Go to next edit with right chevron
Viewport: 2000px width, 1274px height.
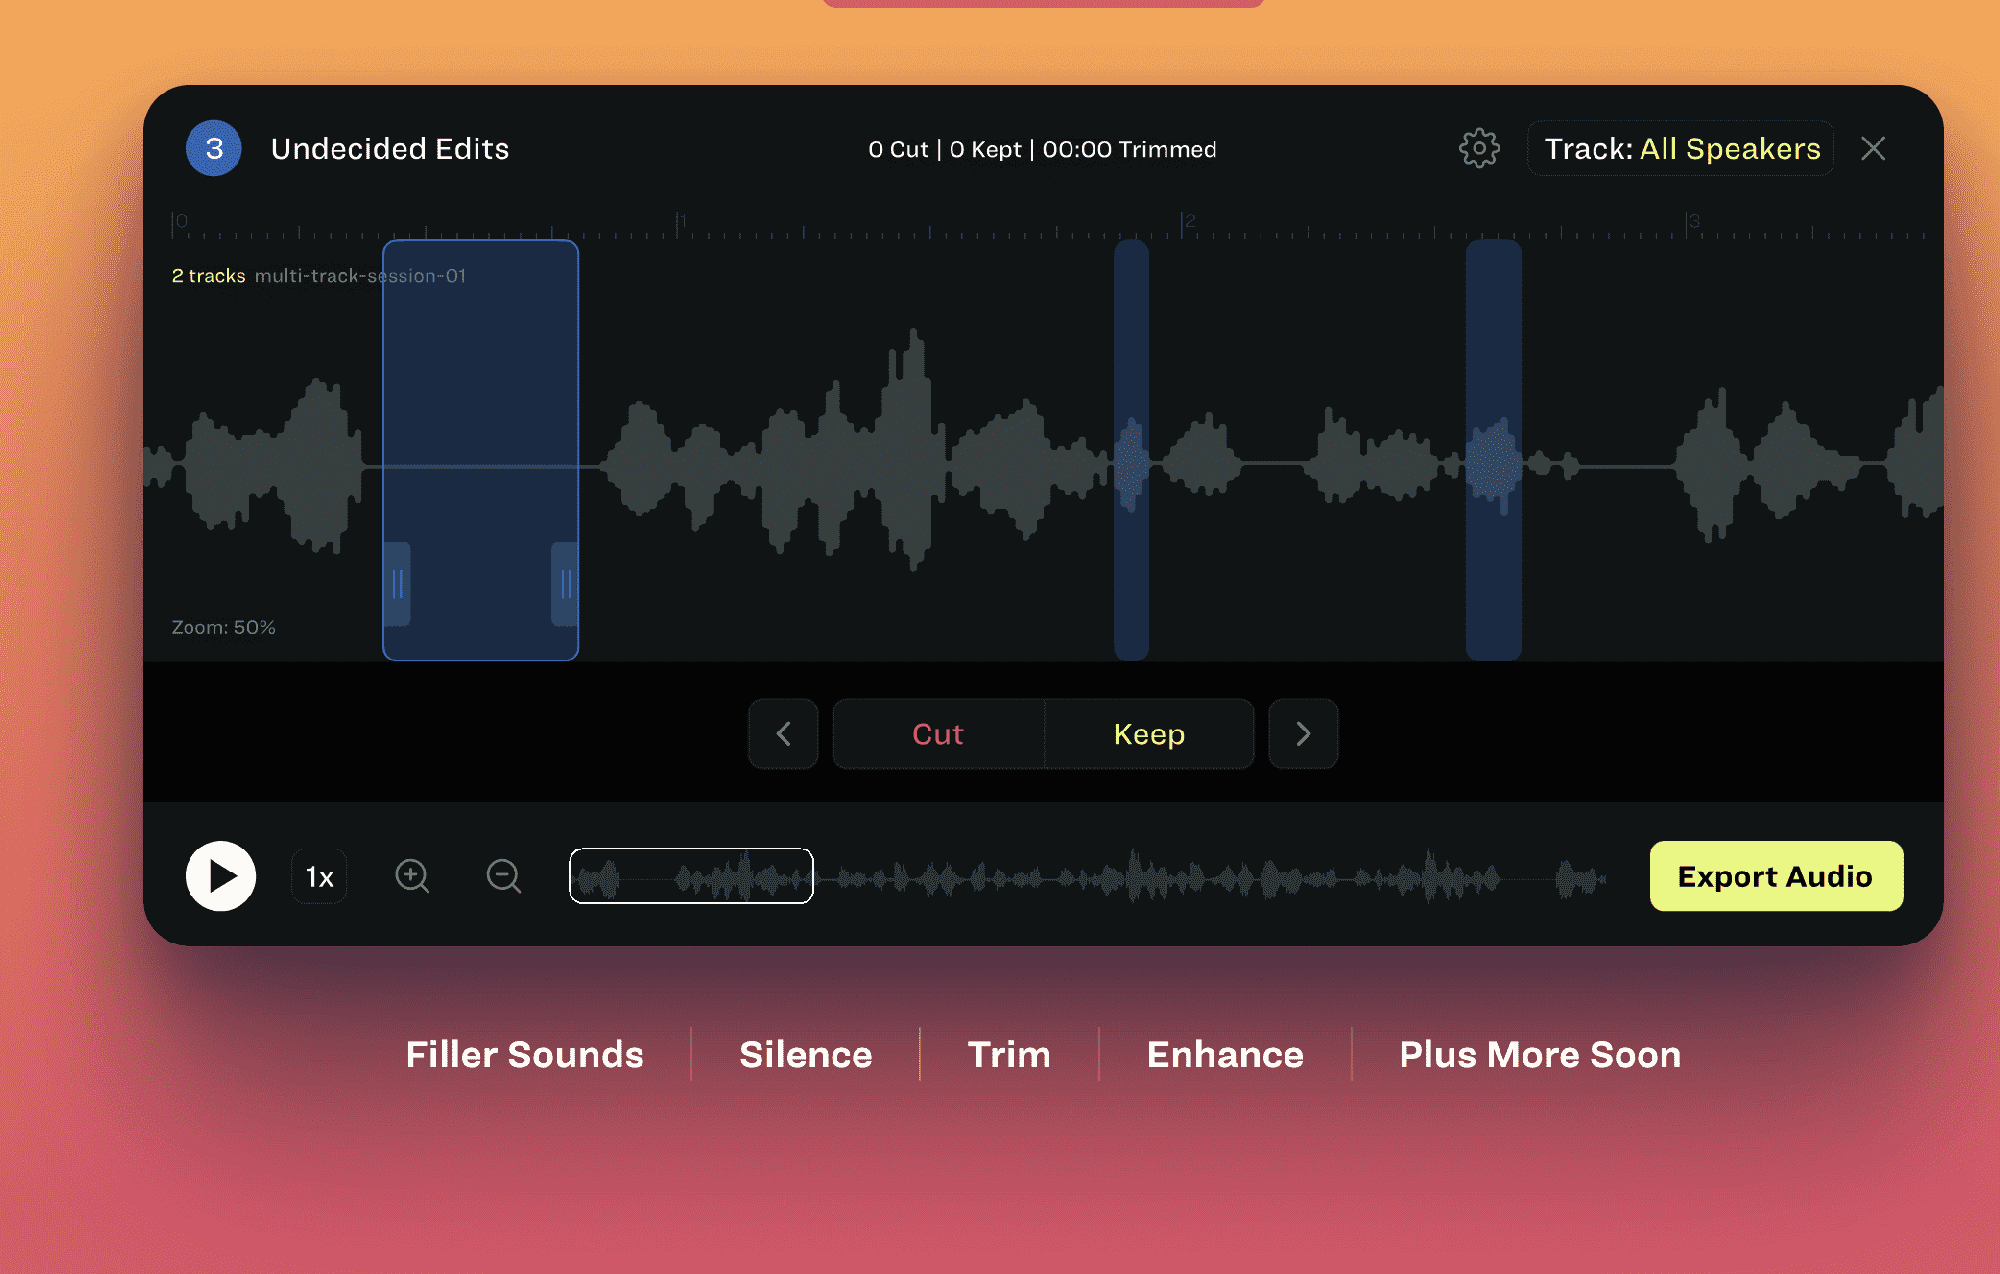click(1302, 734)
